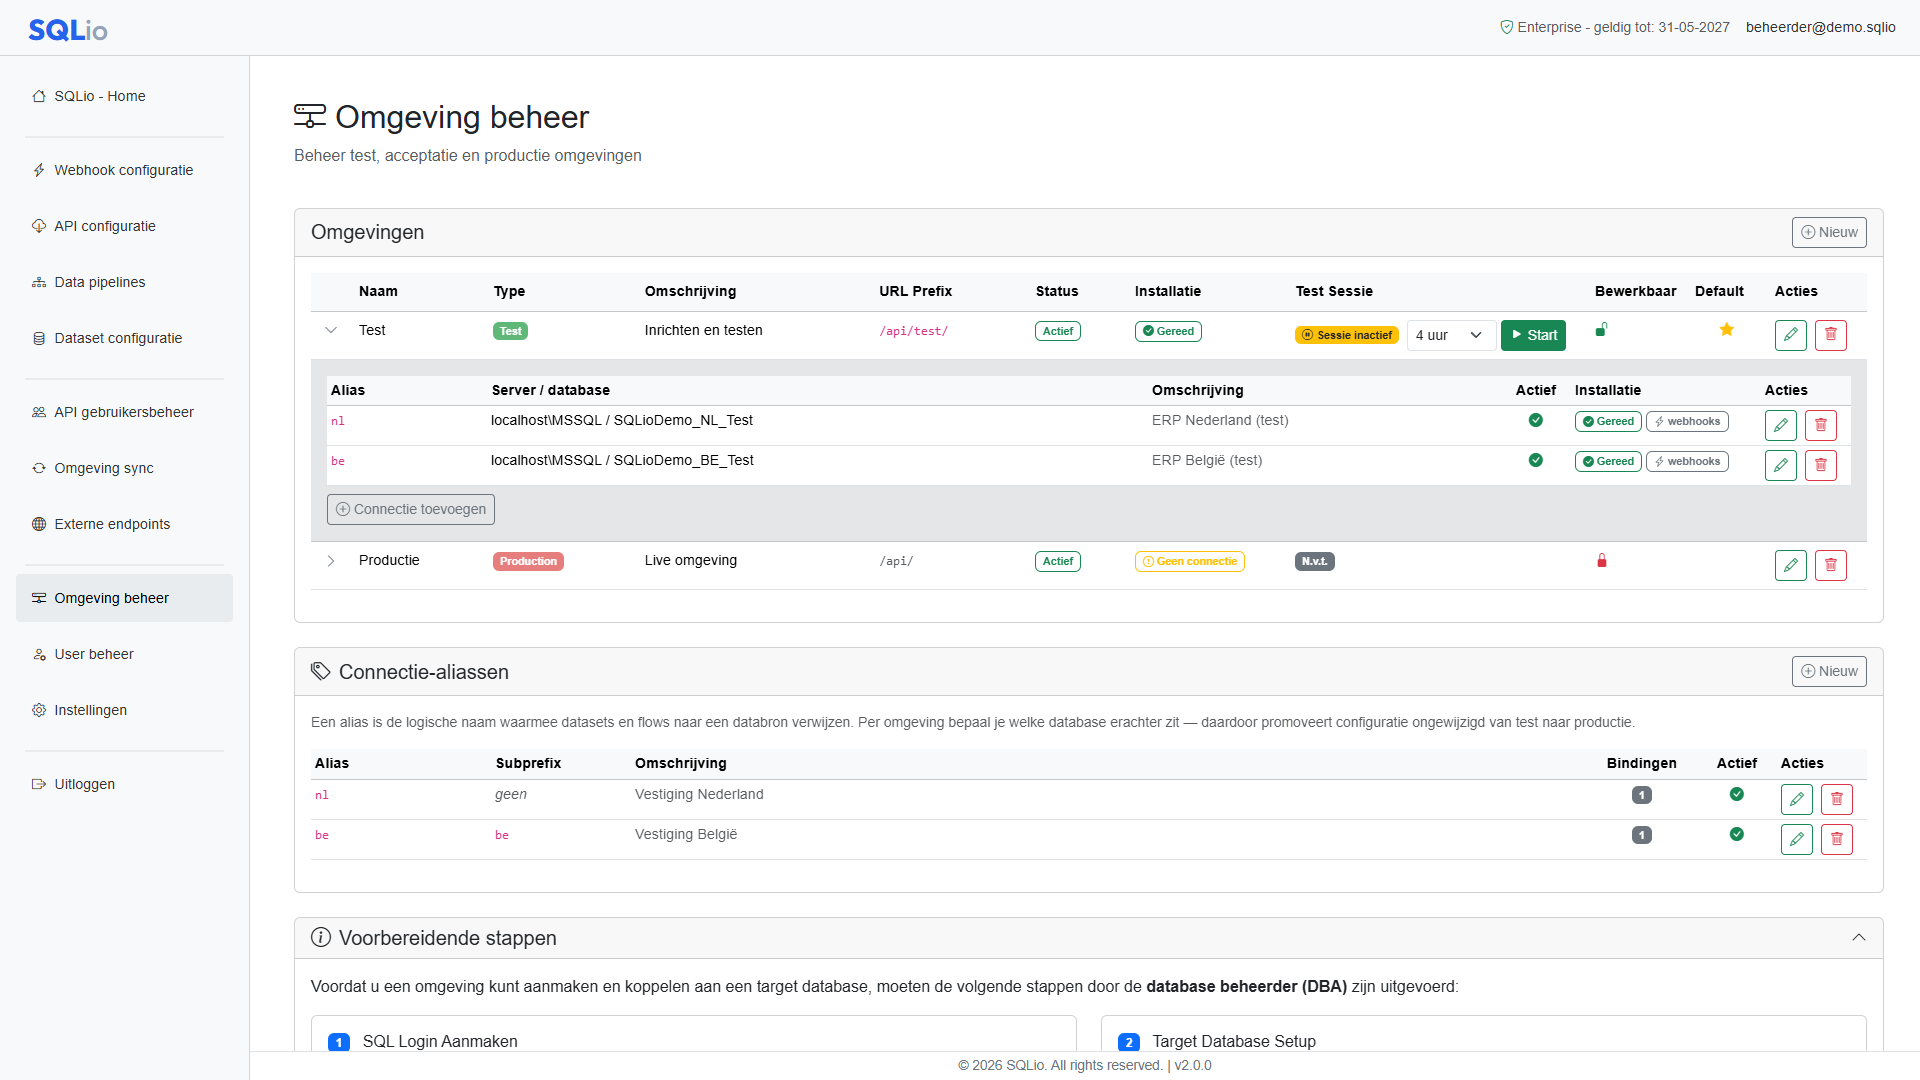
Task: Delete alias Vestiging Nederland
Action: pos(1836,799)
